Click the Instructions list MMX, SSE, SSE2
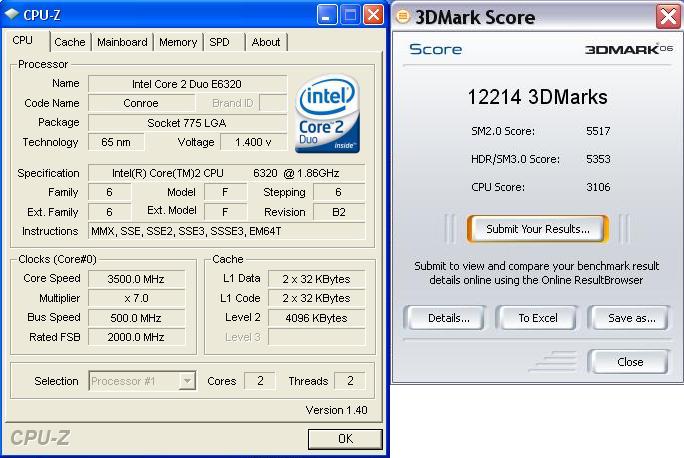 pos(226,231)
